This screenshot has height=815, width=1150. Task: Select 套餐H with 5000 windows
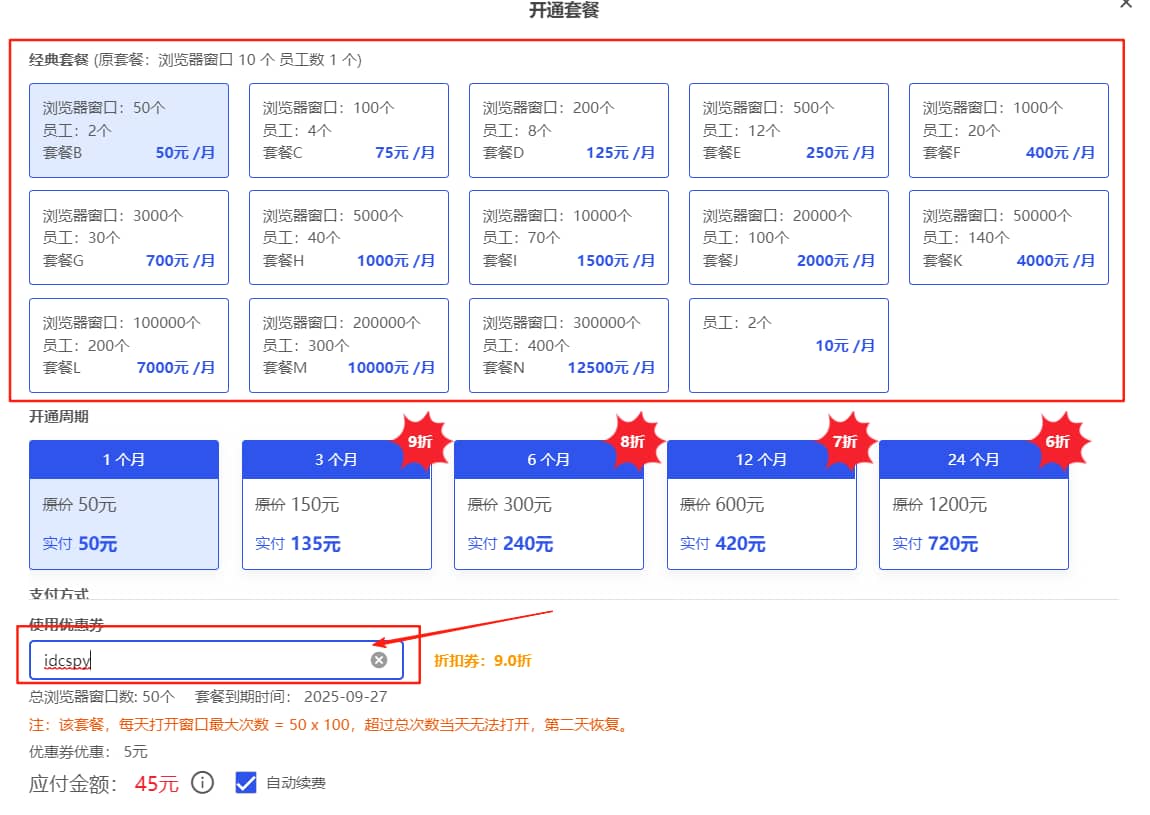coord(348,237)
